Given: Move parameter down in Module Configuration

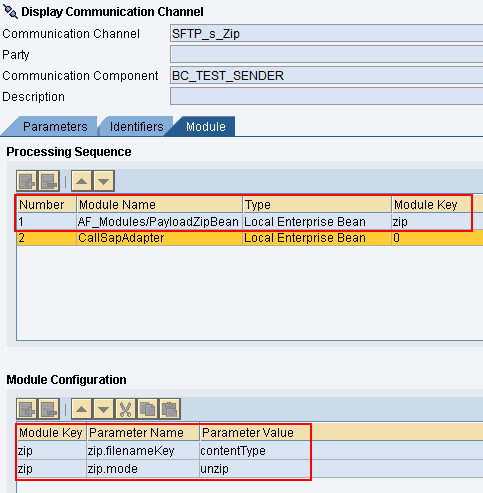Looking at the screenshot, I should pos(104,409).
